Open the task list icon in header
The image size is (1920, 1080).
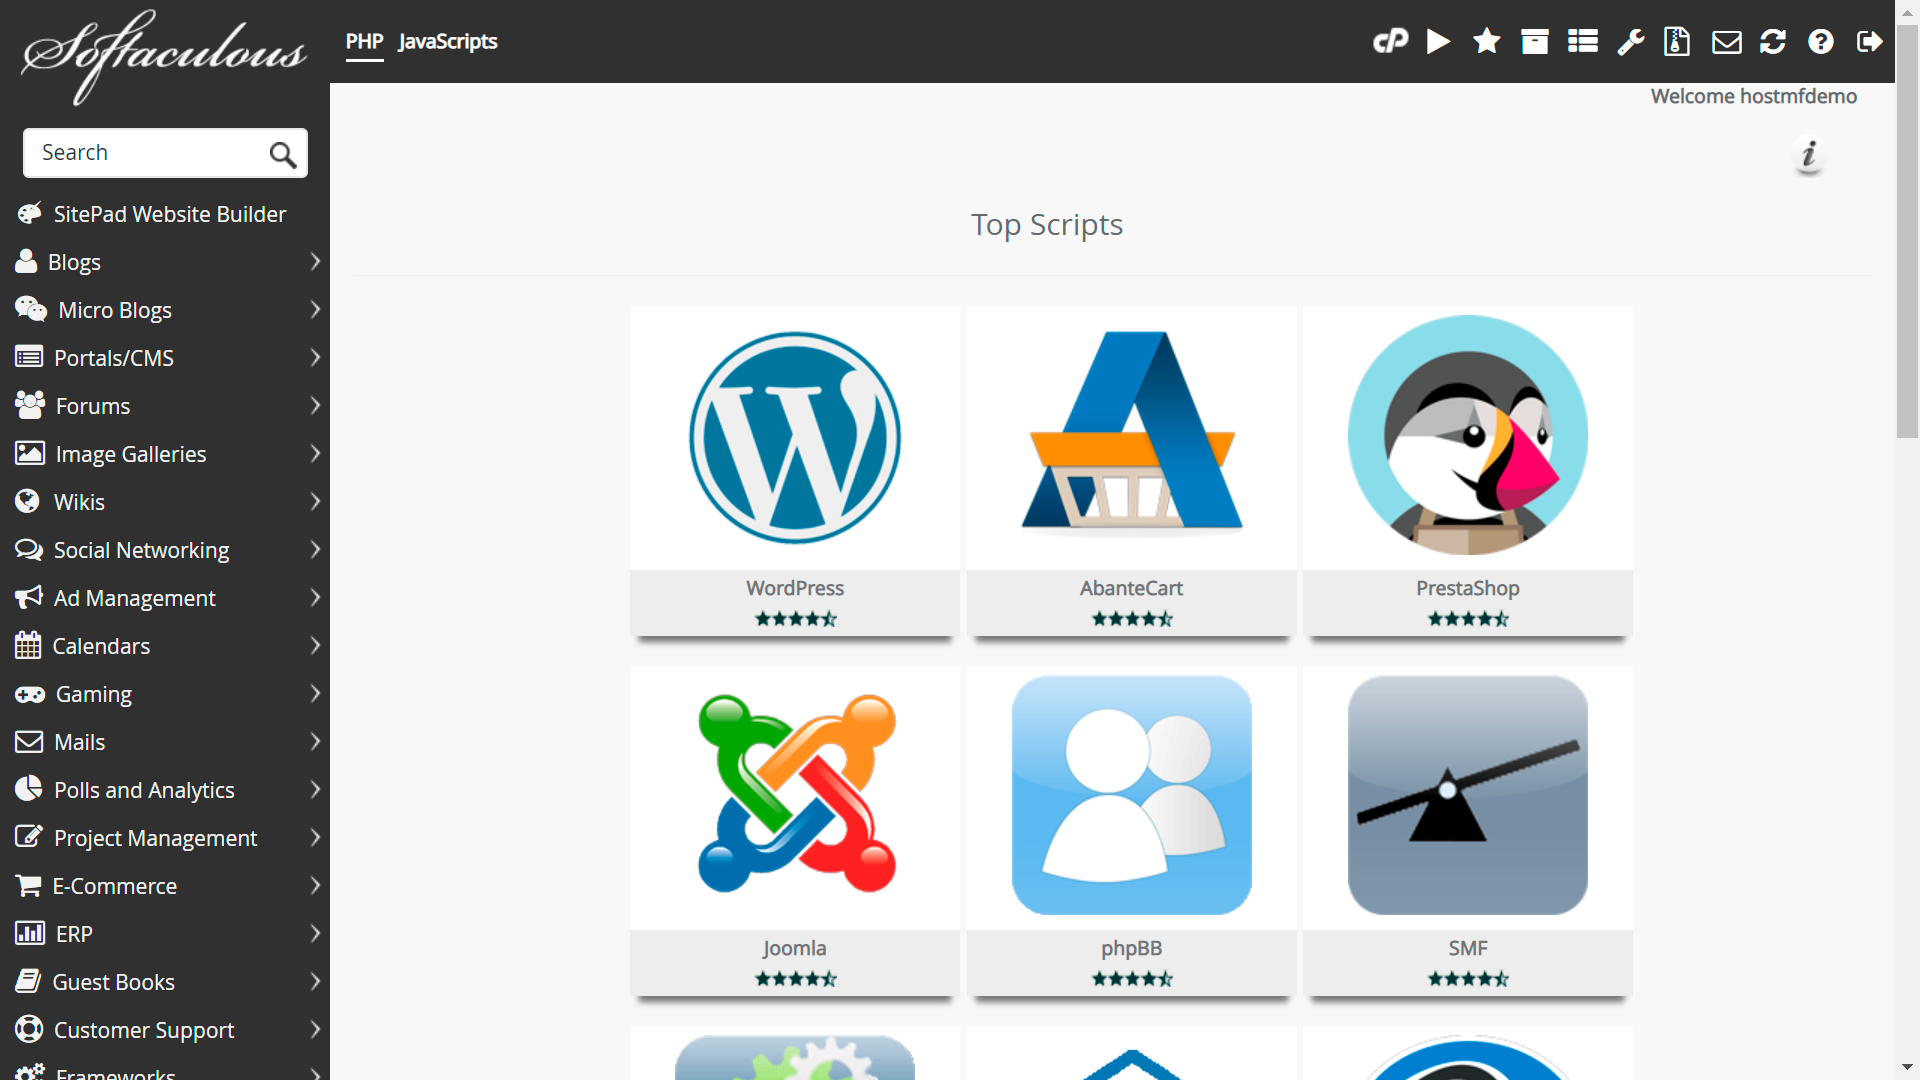(1583, 41)
